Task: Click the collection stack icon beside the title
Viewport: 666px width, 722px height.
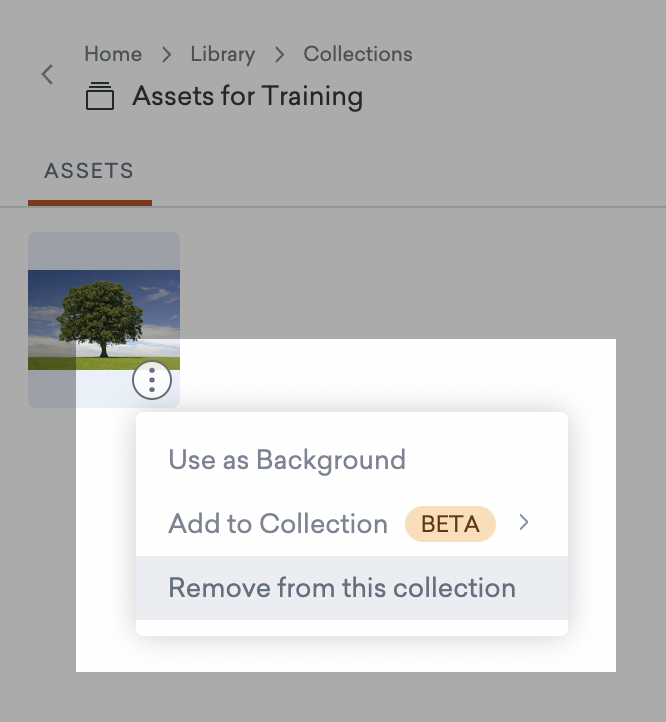Action: coord(100,97)
